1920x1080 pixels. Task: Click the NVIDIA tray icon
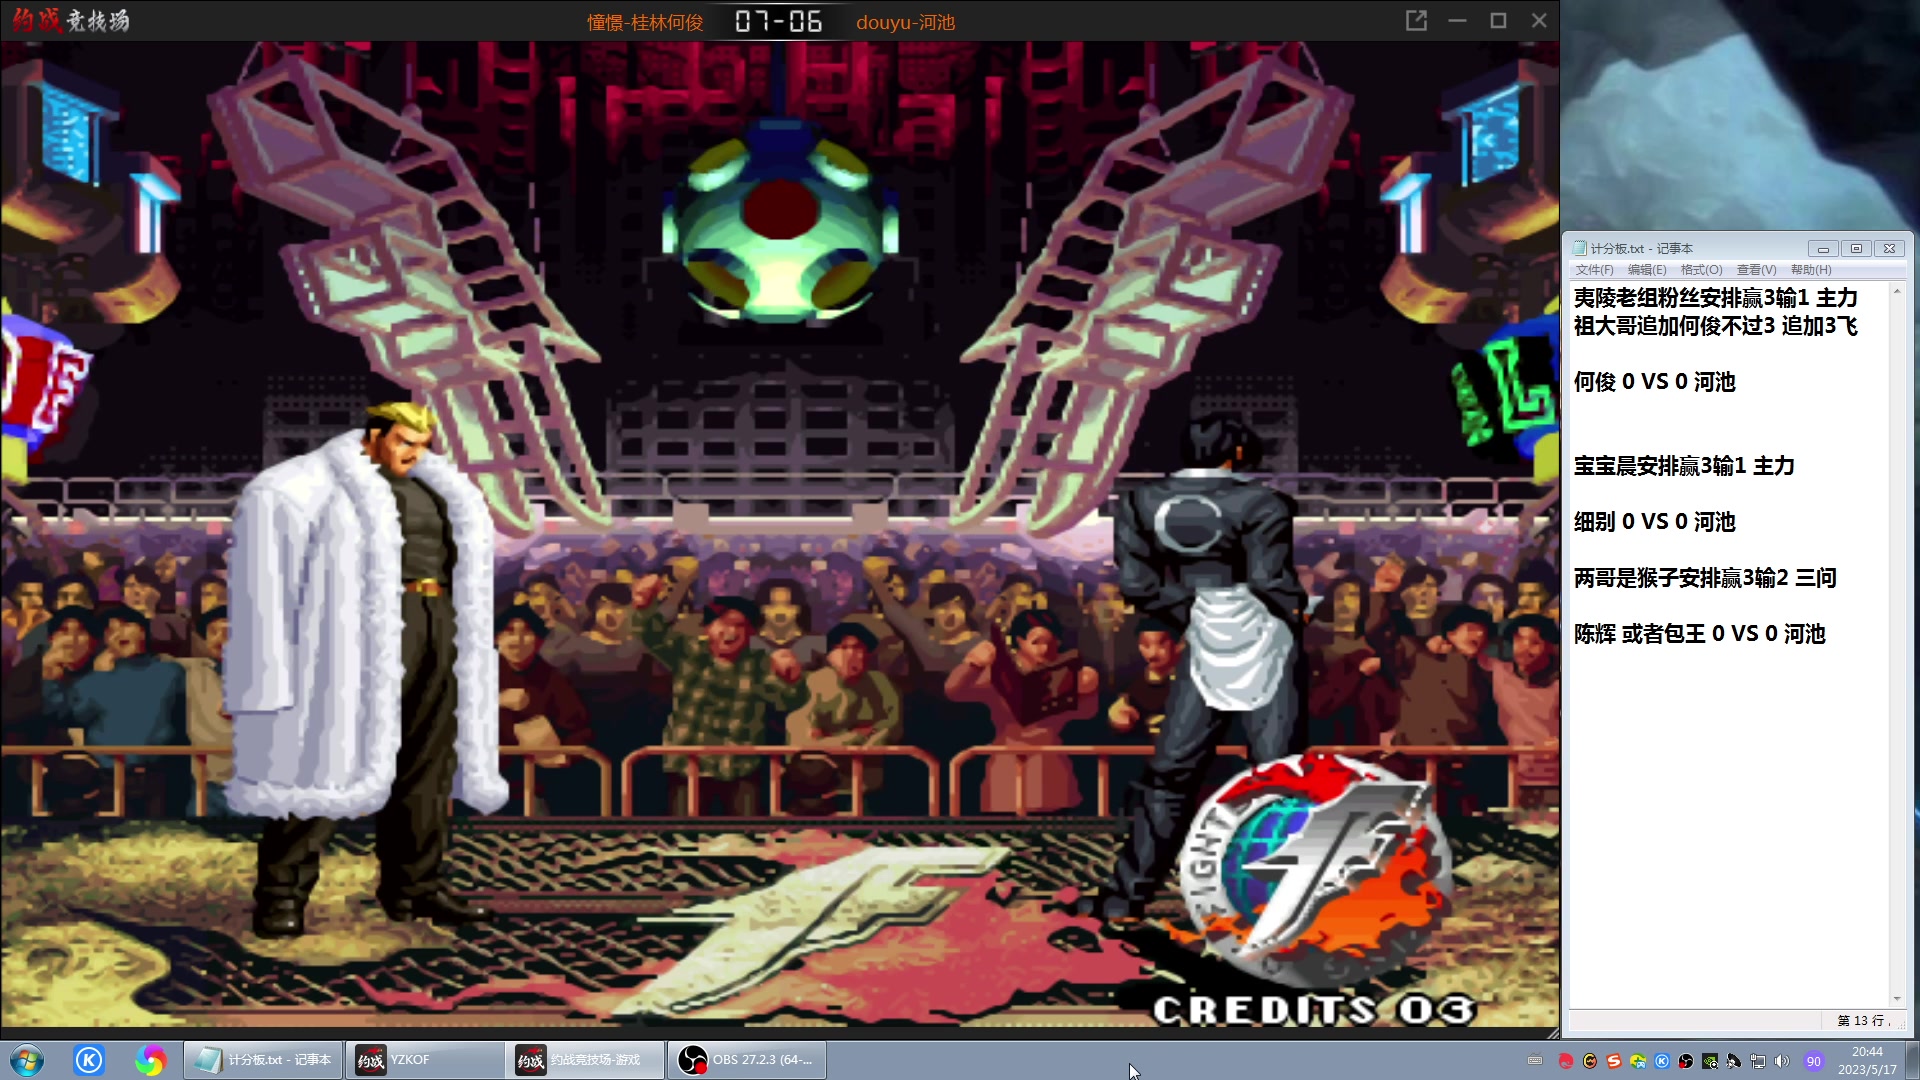1710,1061
